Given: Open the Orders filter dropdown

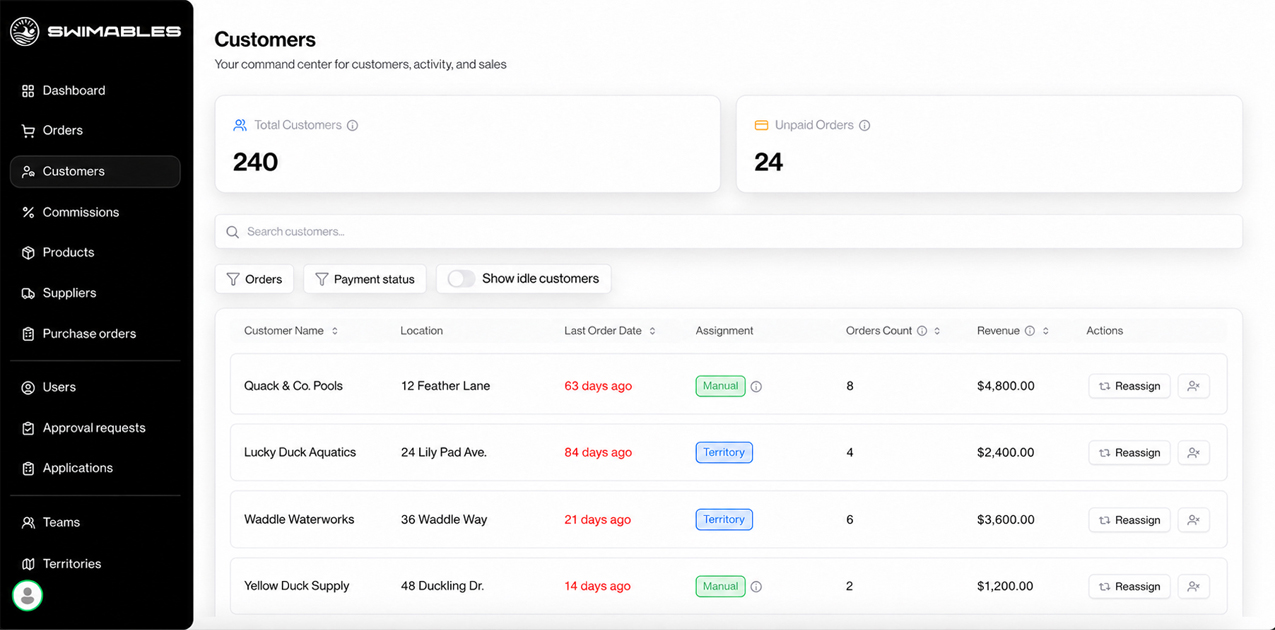Looking at the screenshot, I should tap(254, 279).
